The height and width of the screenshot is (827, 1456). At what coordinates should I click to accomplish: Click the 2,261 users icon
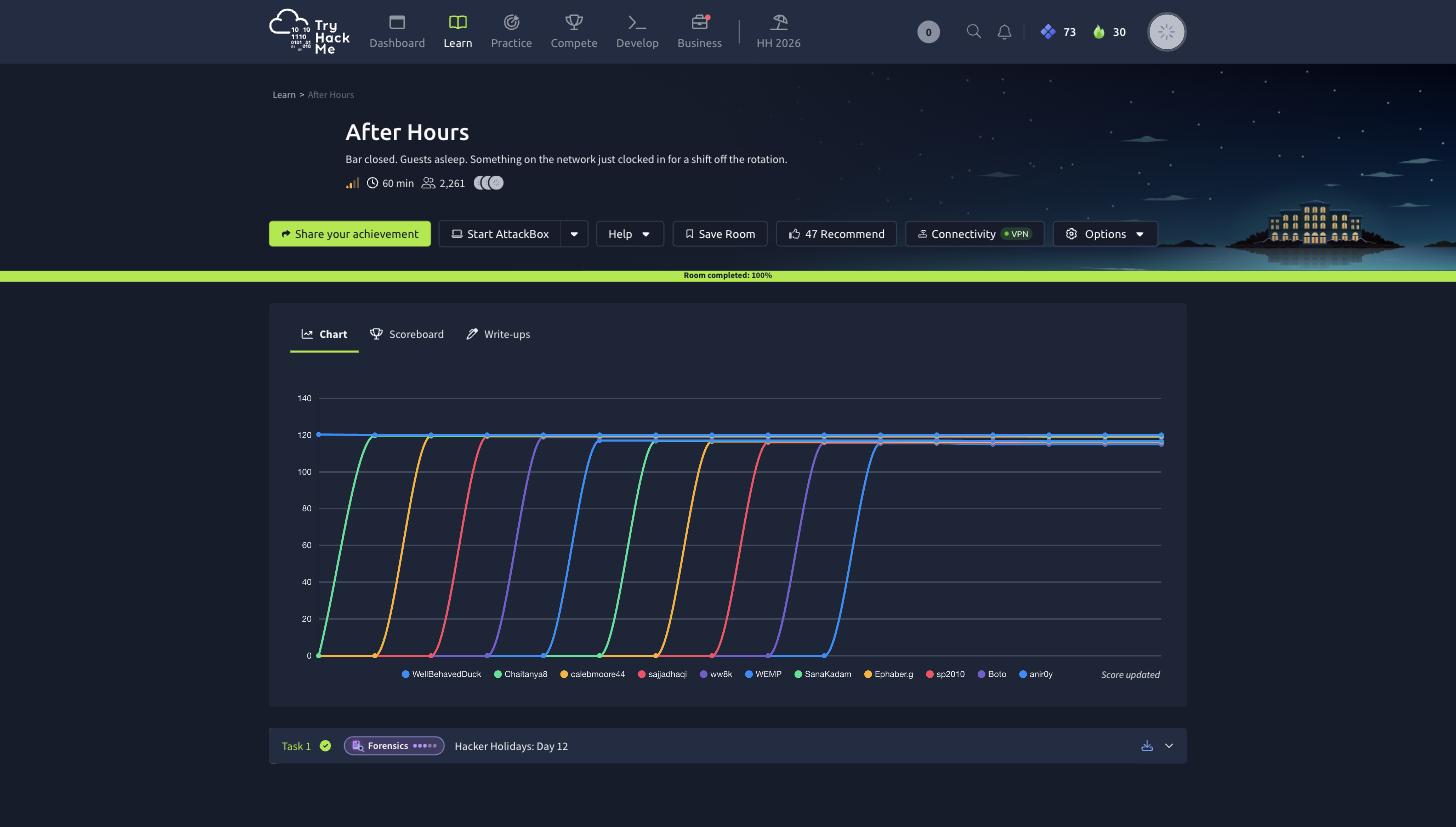pos(428,183)
